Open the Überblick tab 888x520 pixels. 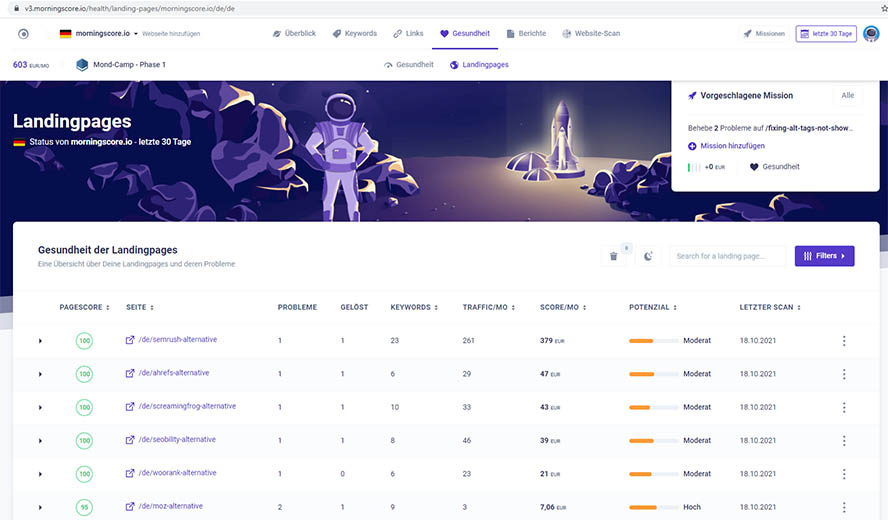294,33
